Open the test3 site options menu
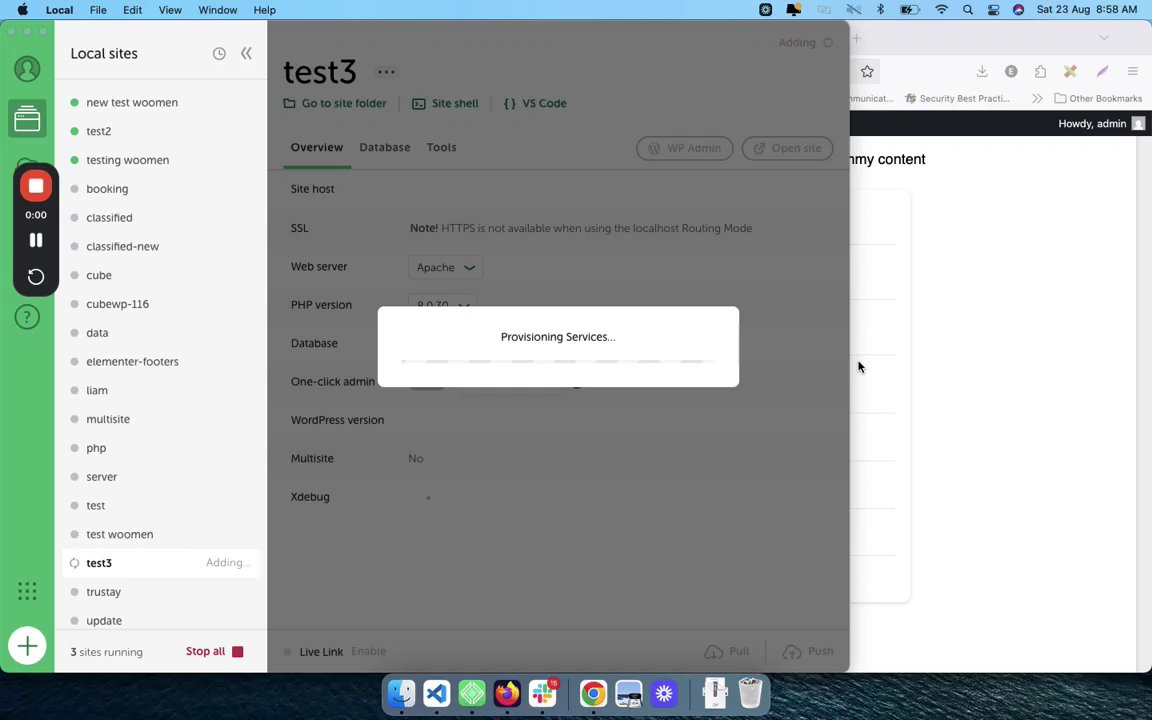The height and width of the screenshot is (720, 1152). coord(386,72)
